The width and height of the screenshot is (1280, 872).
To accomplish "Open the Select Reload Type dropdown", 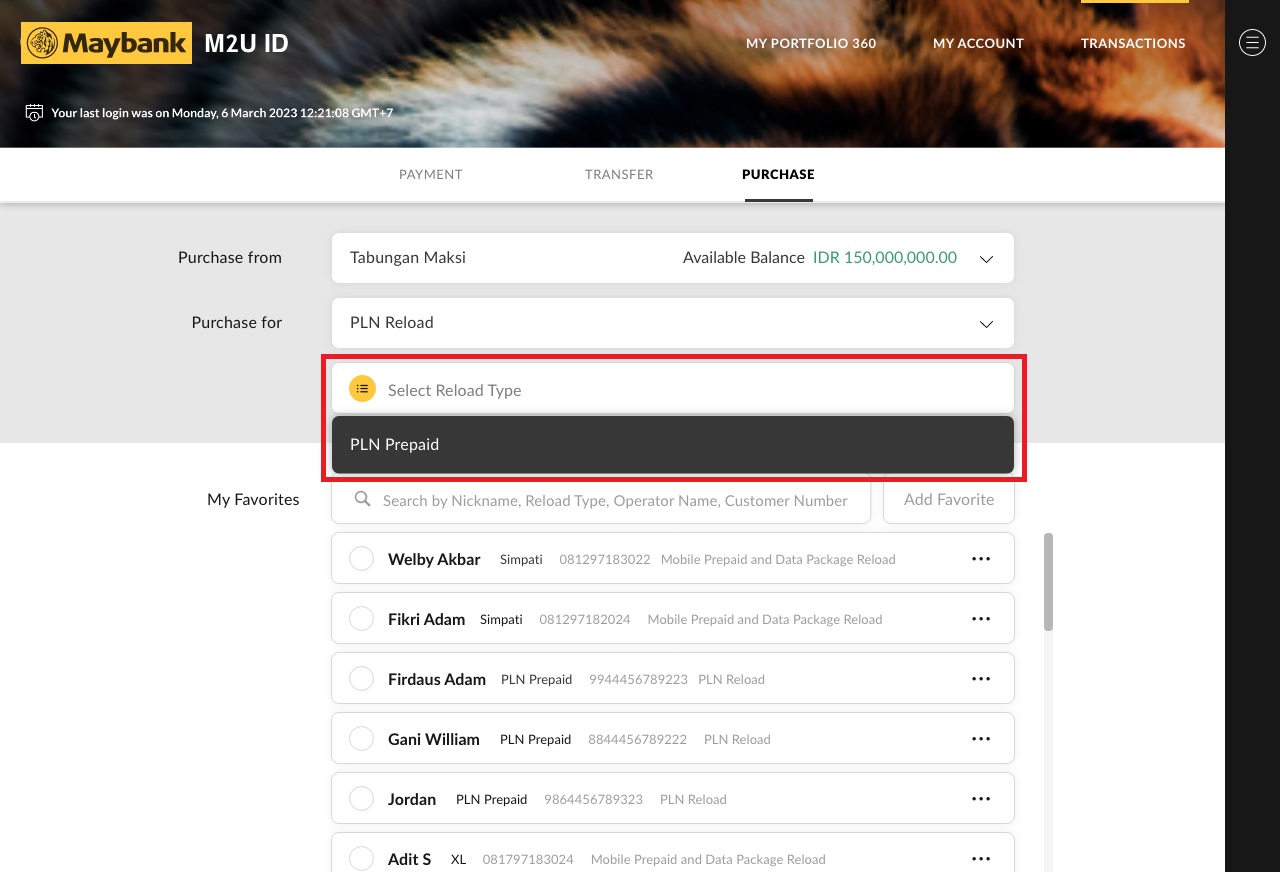I will 673,389.
